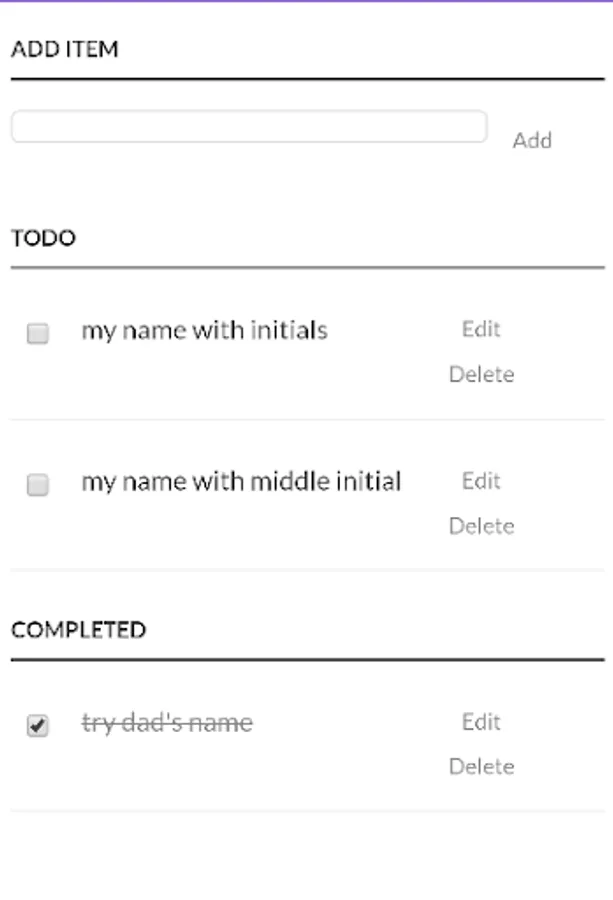The image size is (613, 900).
Task: Delete the "my name with initials" item
Action: pyautogui.click(x=481, y=374)
